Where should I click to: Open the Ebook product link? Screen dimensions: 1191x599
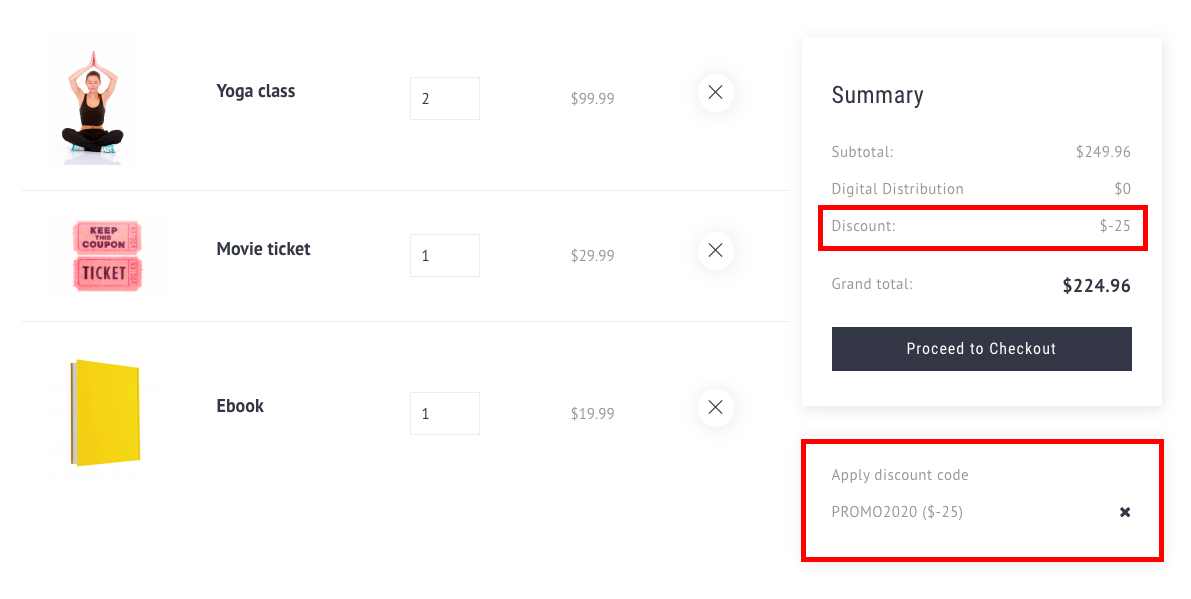click(x=240, y=406)
